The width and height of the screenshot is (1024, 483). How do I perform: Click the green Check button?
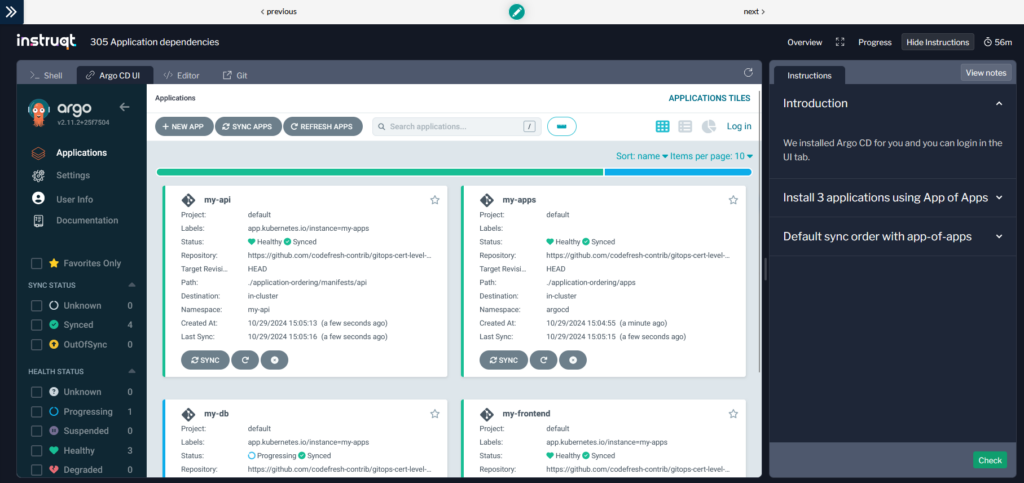[x=990, y=460]
